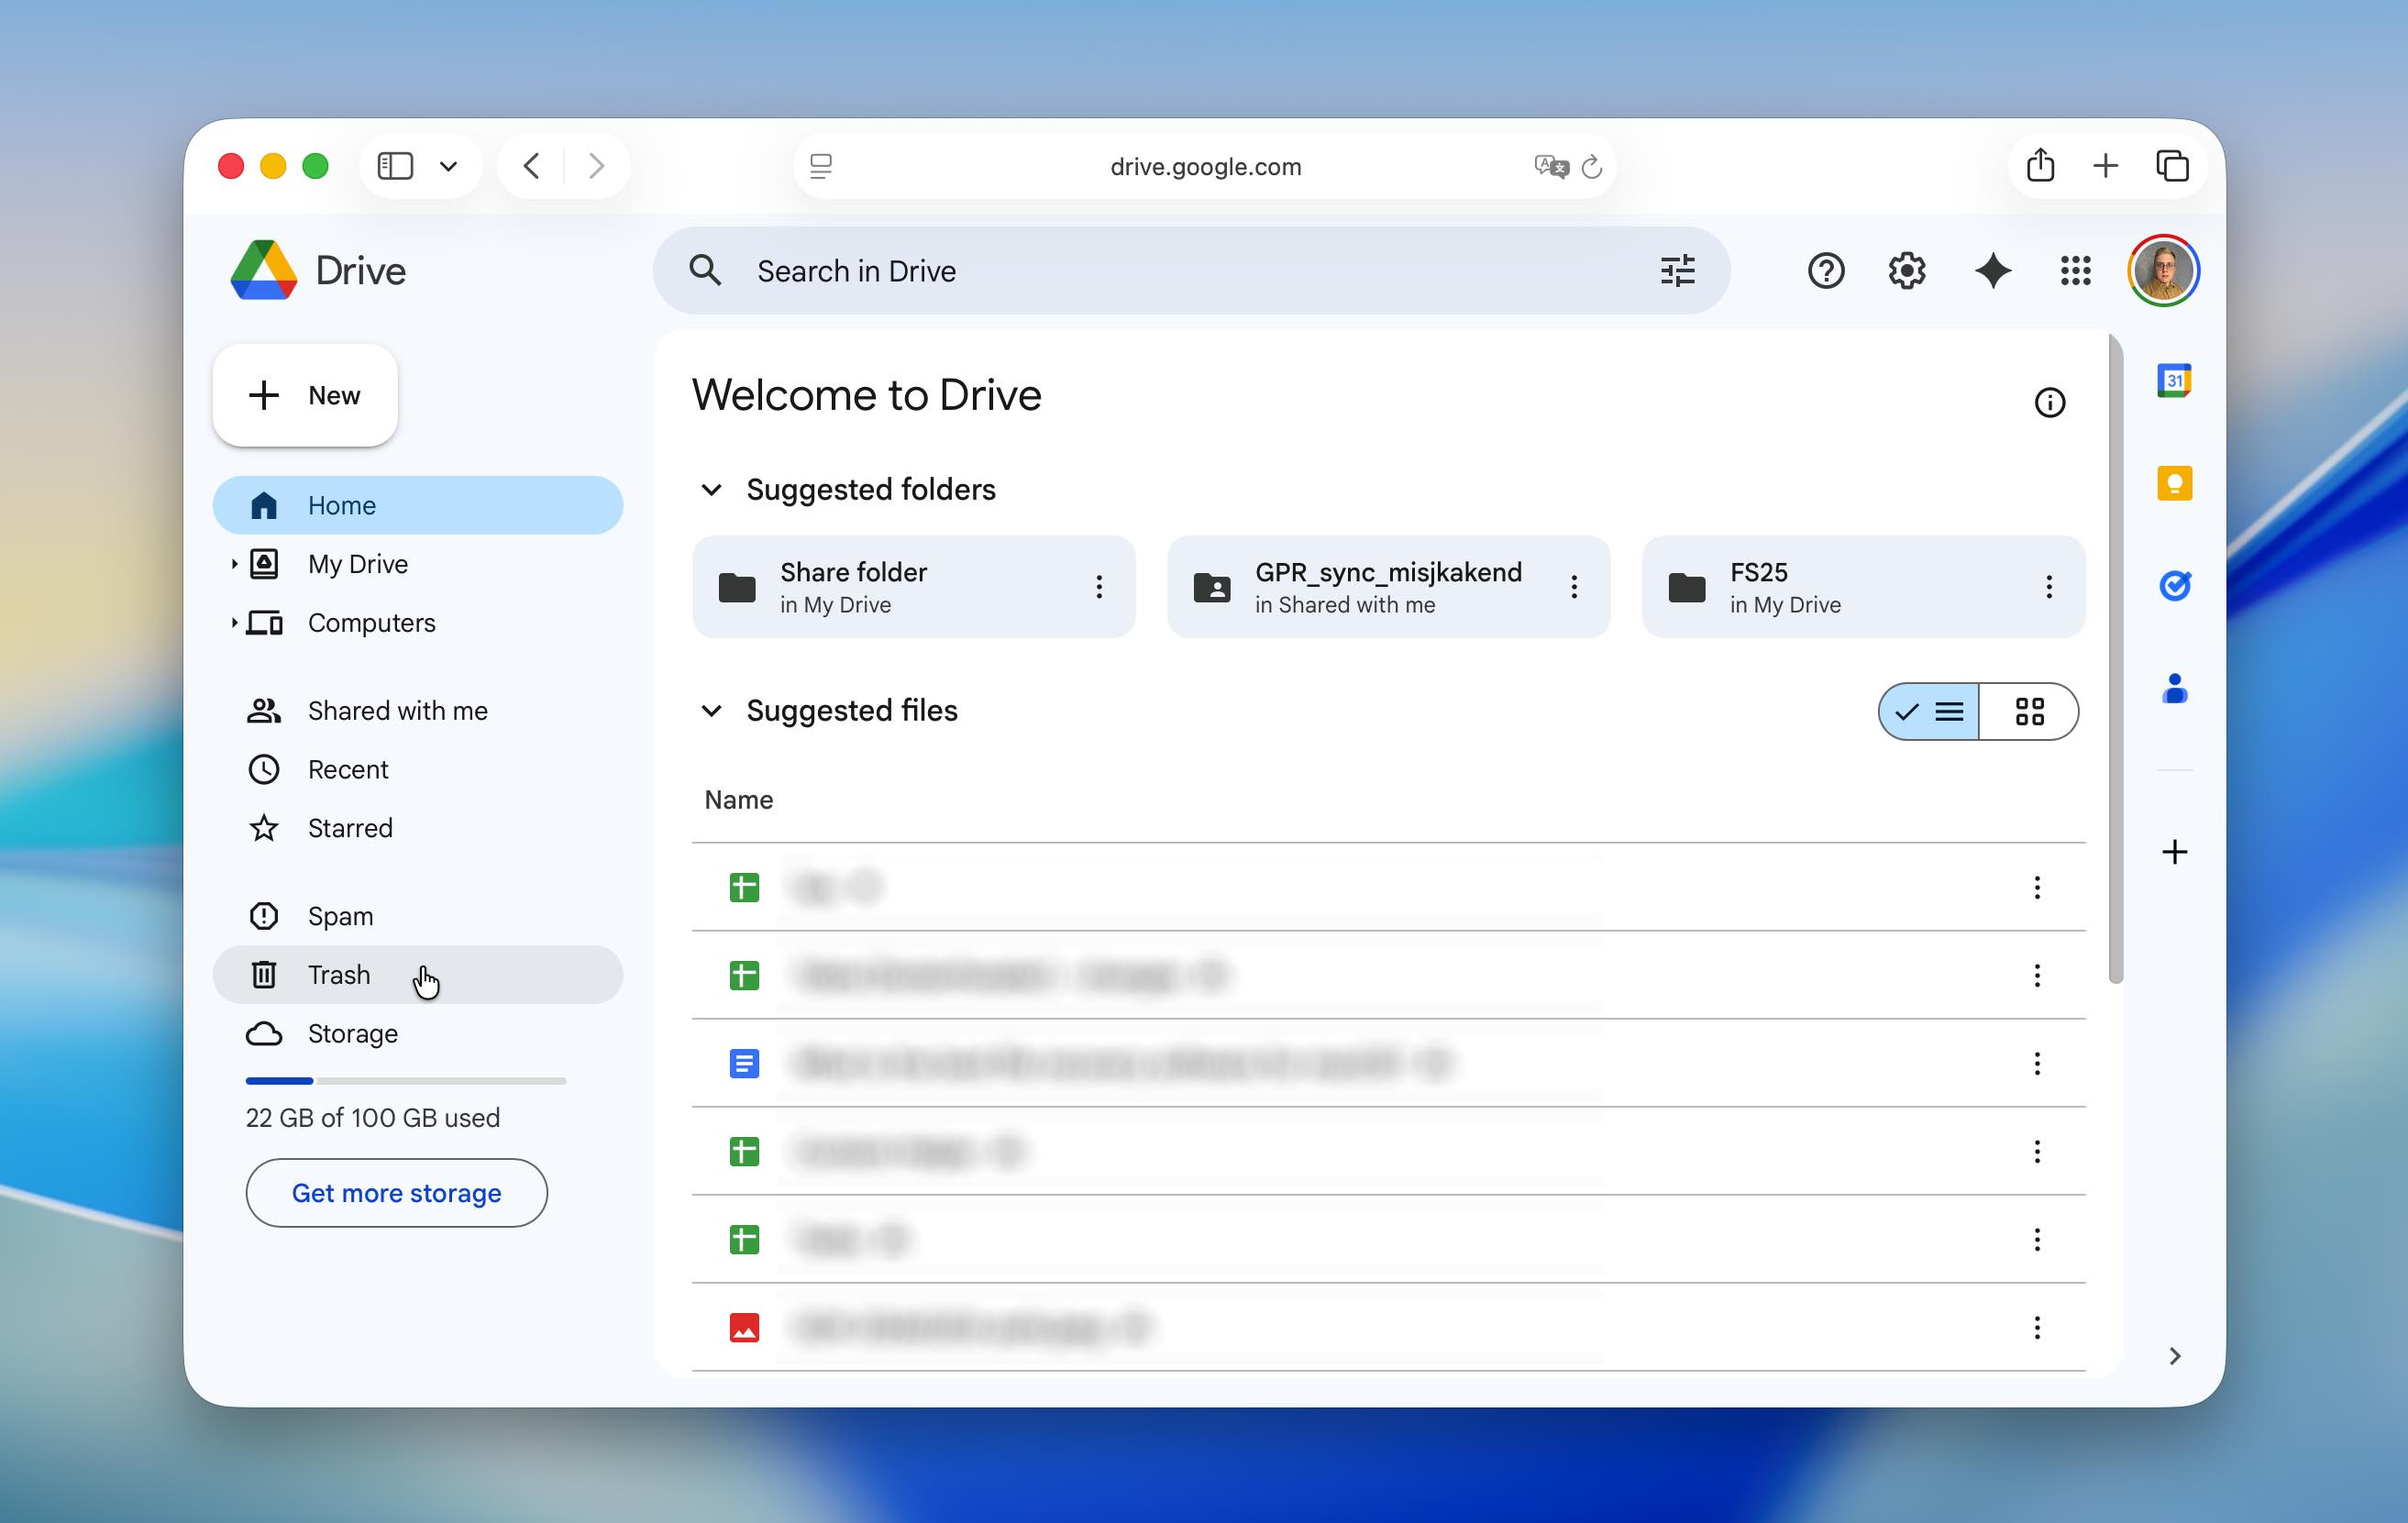Image resolution: width=2408 pixels, height=1523 pixels.
Task: Click the New button
Action: pyautogui.click(x=305, y=396)
